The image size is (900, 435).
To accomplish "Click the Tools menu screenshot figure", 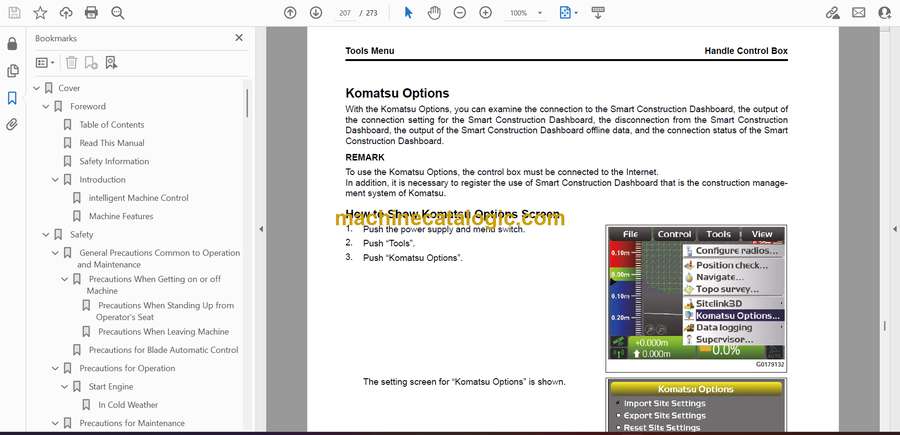I will coord(696,298).
